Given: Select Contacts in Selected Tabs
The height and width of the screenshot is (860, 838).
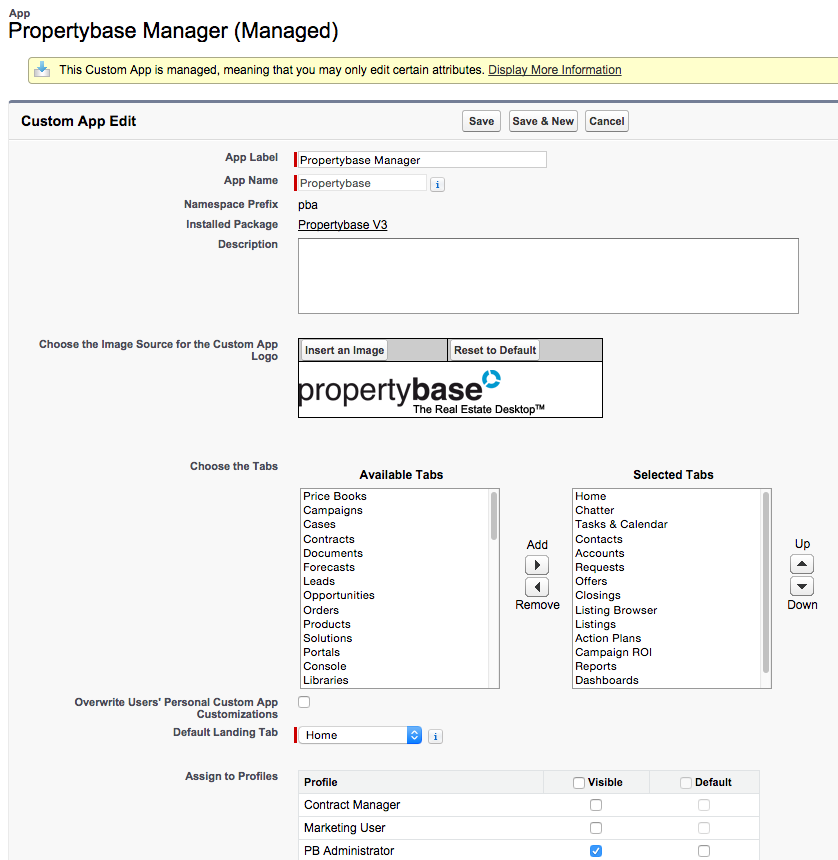Looking at the screenshot, I should [x=598, y=539].
